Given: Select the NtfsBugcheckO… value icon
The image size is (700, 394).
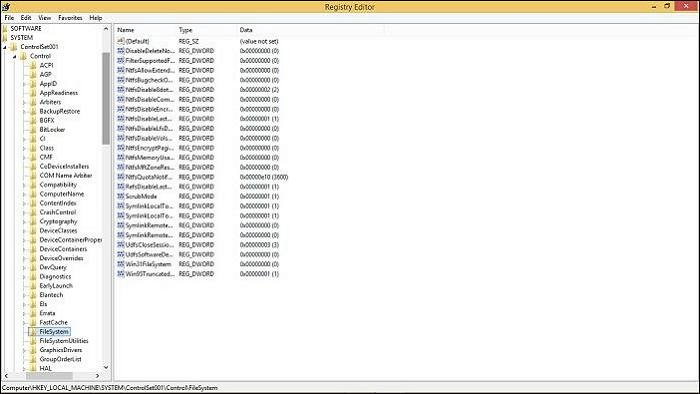Looking at the screenshot, I should [x=121, y=80].
